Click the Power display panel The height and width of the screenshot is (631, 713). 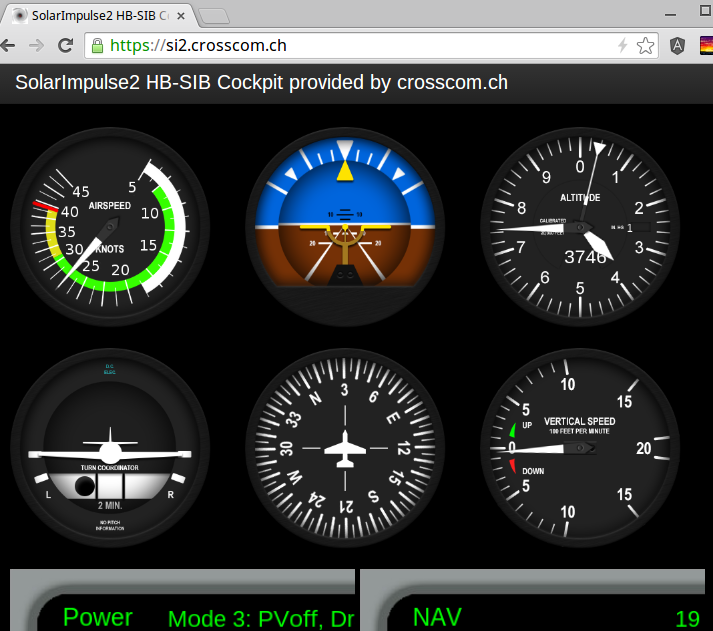pos(98,617)
